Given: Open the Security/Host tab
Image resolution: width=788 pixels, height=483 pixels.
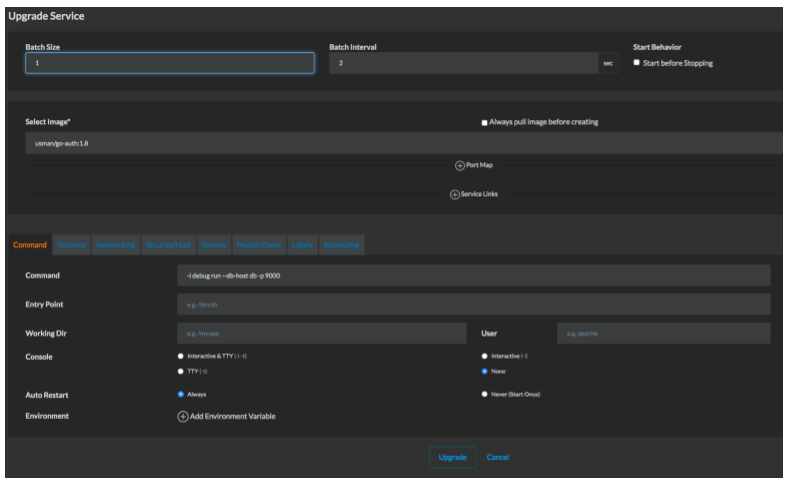Looking at the screenshot, I should click(x=168, y=245).
